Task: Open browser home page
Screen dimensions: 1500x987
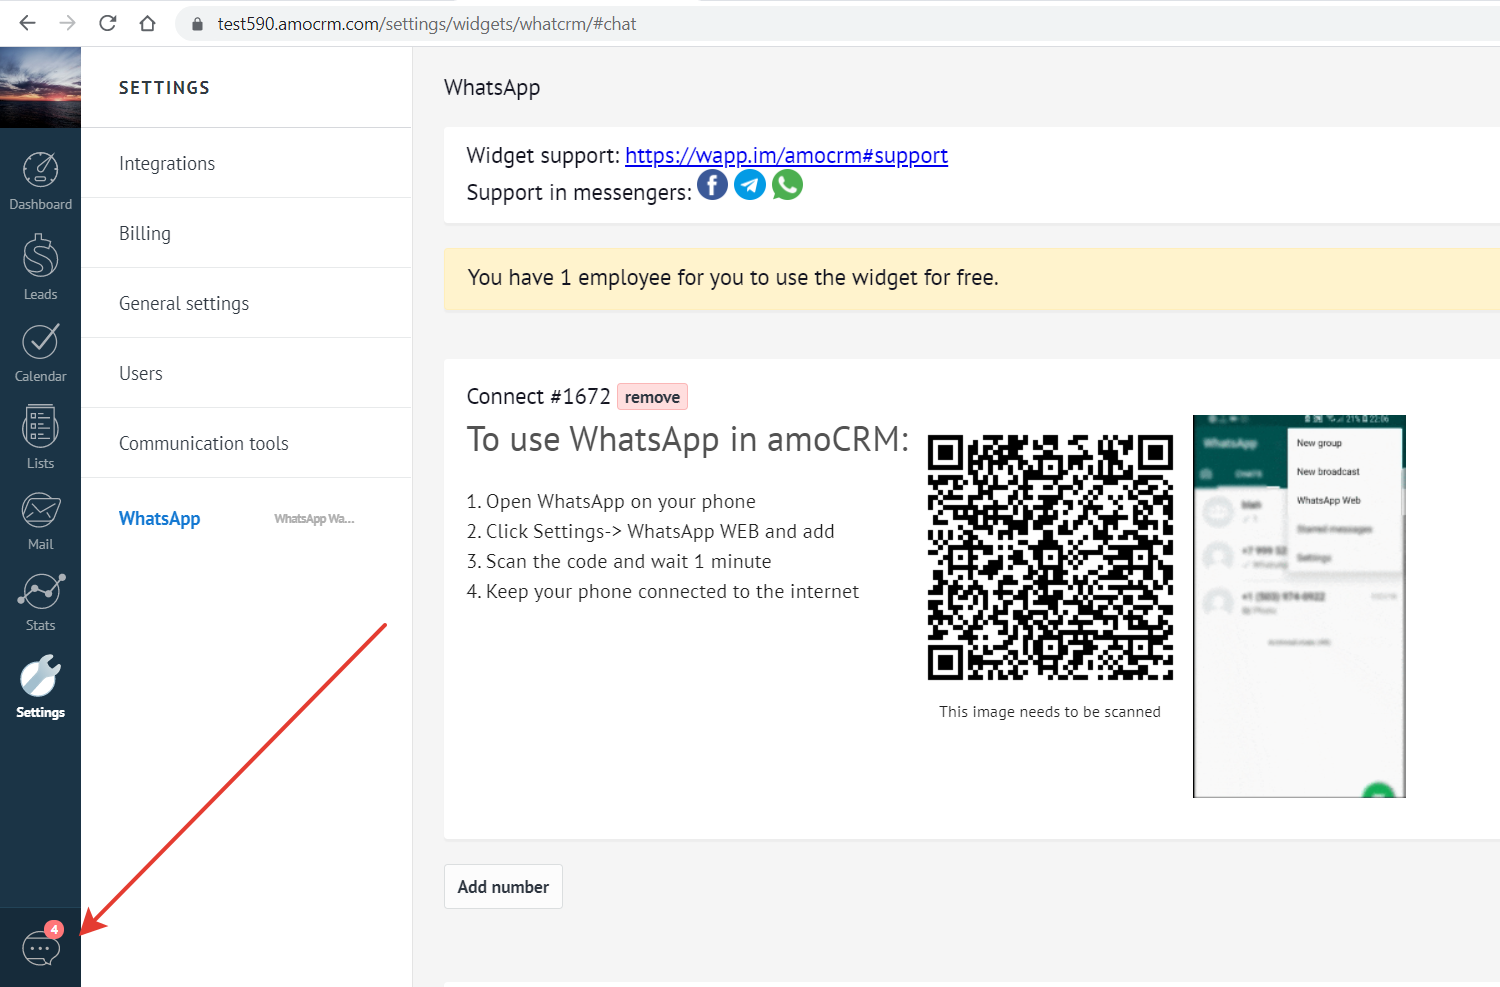Action: coord(147,23)
